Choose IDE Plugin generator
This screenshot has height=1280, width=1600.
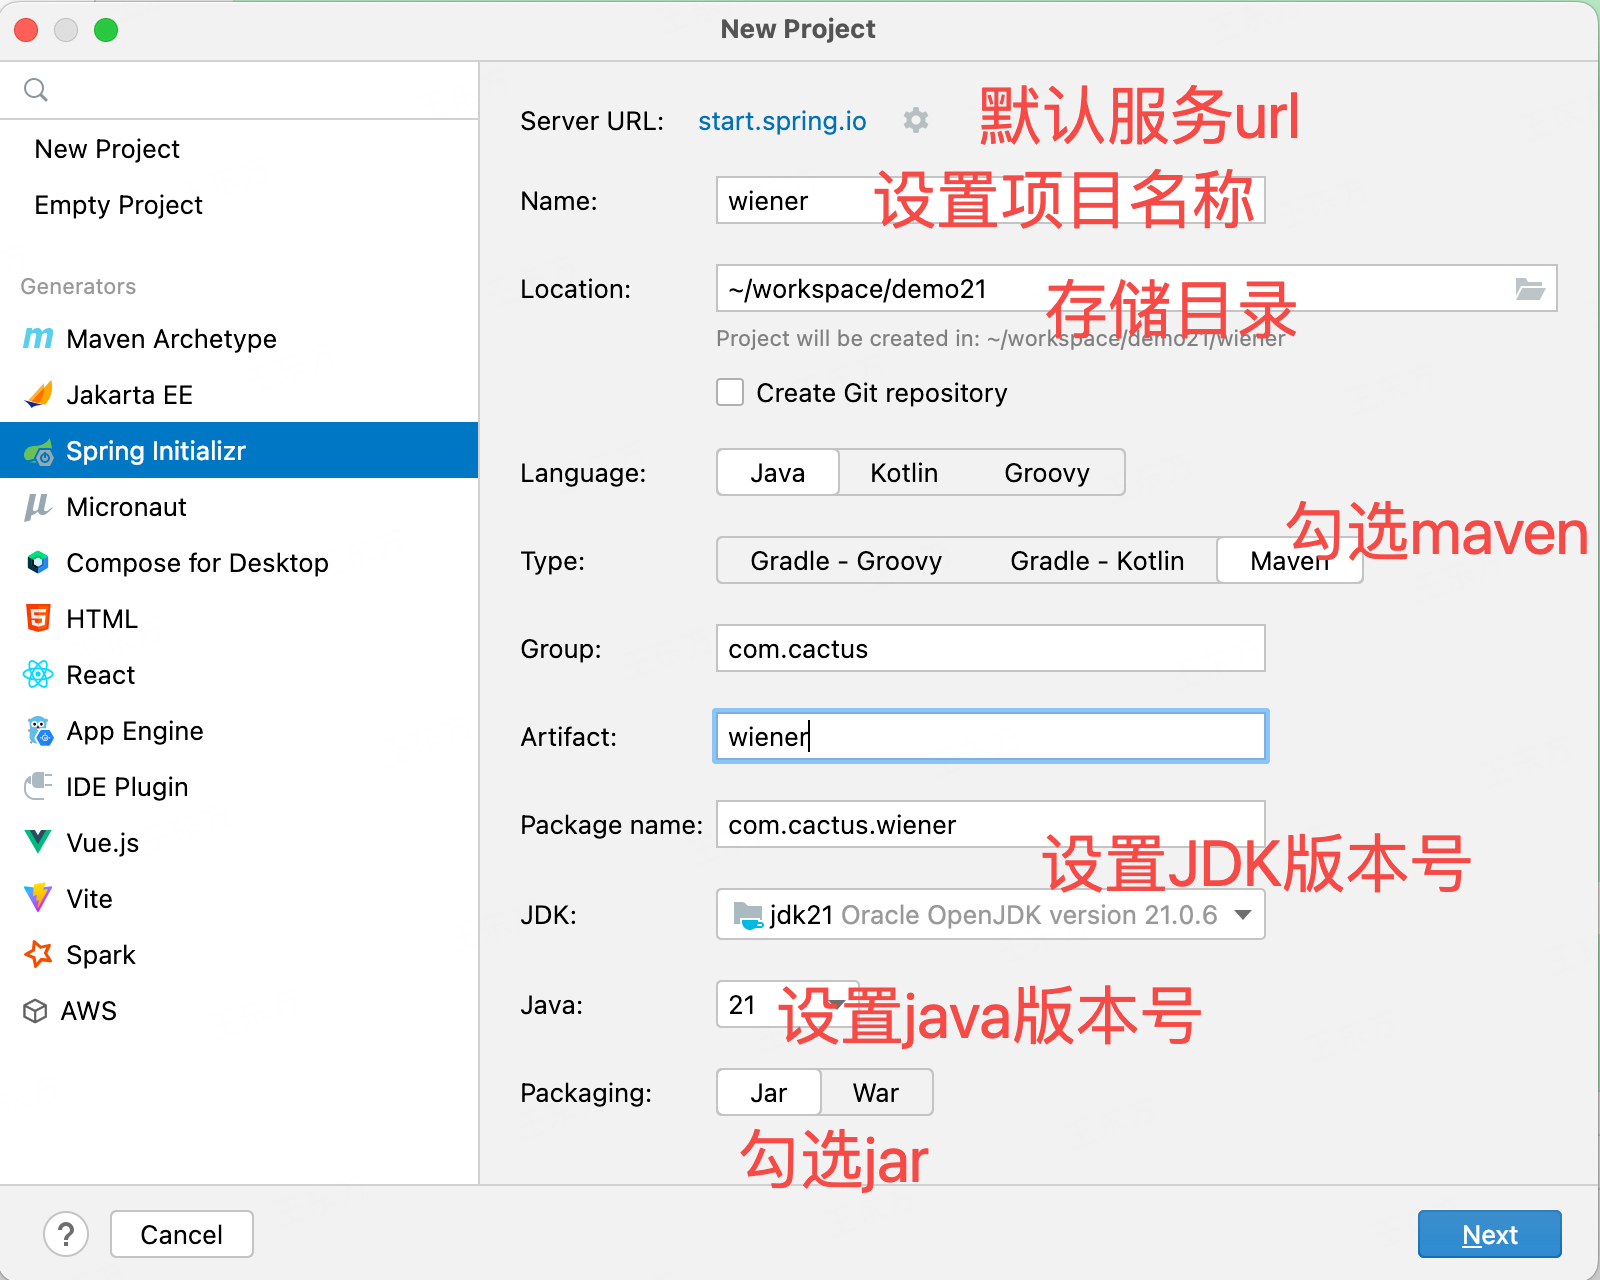pyautogui.click(x=240, y=787)
